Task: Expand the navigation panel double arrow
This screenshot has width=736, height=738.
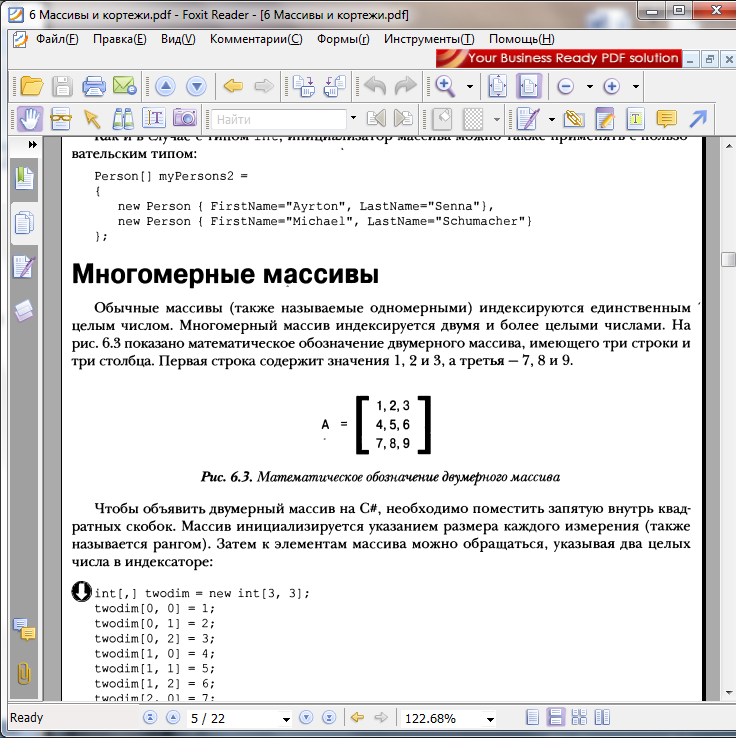Action: [x=32, y=144]
